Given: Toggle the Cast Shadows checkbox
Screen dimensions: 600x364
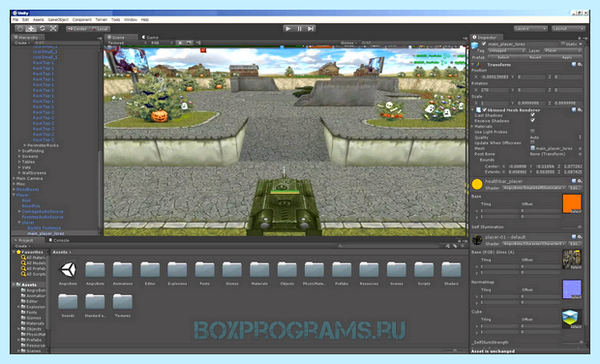Looking at the screenshot, I should 532,115.
